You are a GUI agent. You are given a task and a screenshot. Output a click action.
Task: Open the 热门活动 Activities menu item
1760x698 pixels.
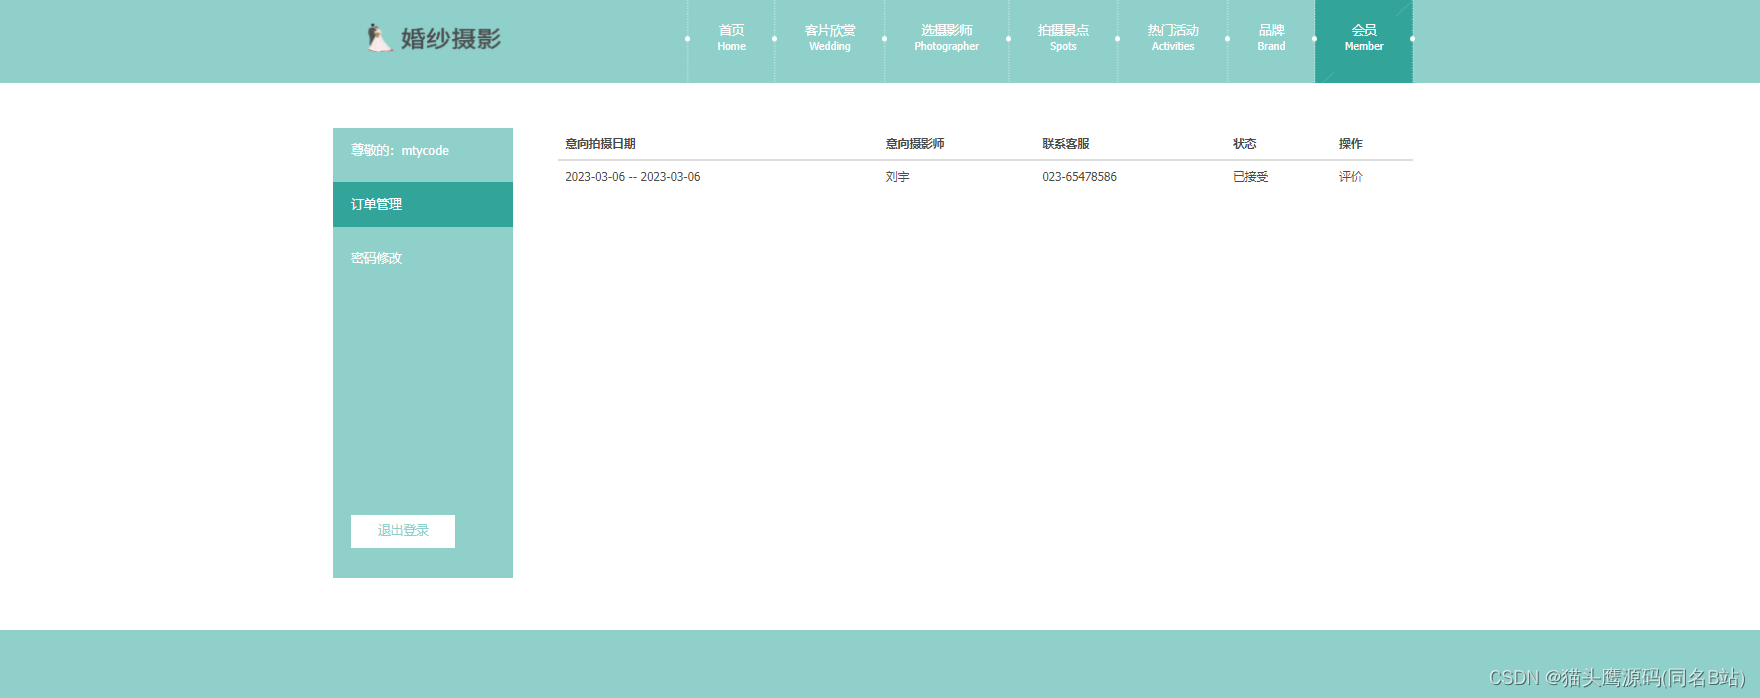pos(1173,38)
